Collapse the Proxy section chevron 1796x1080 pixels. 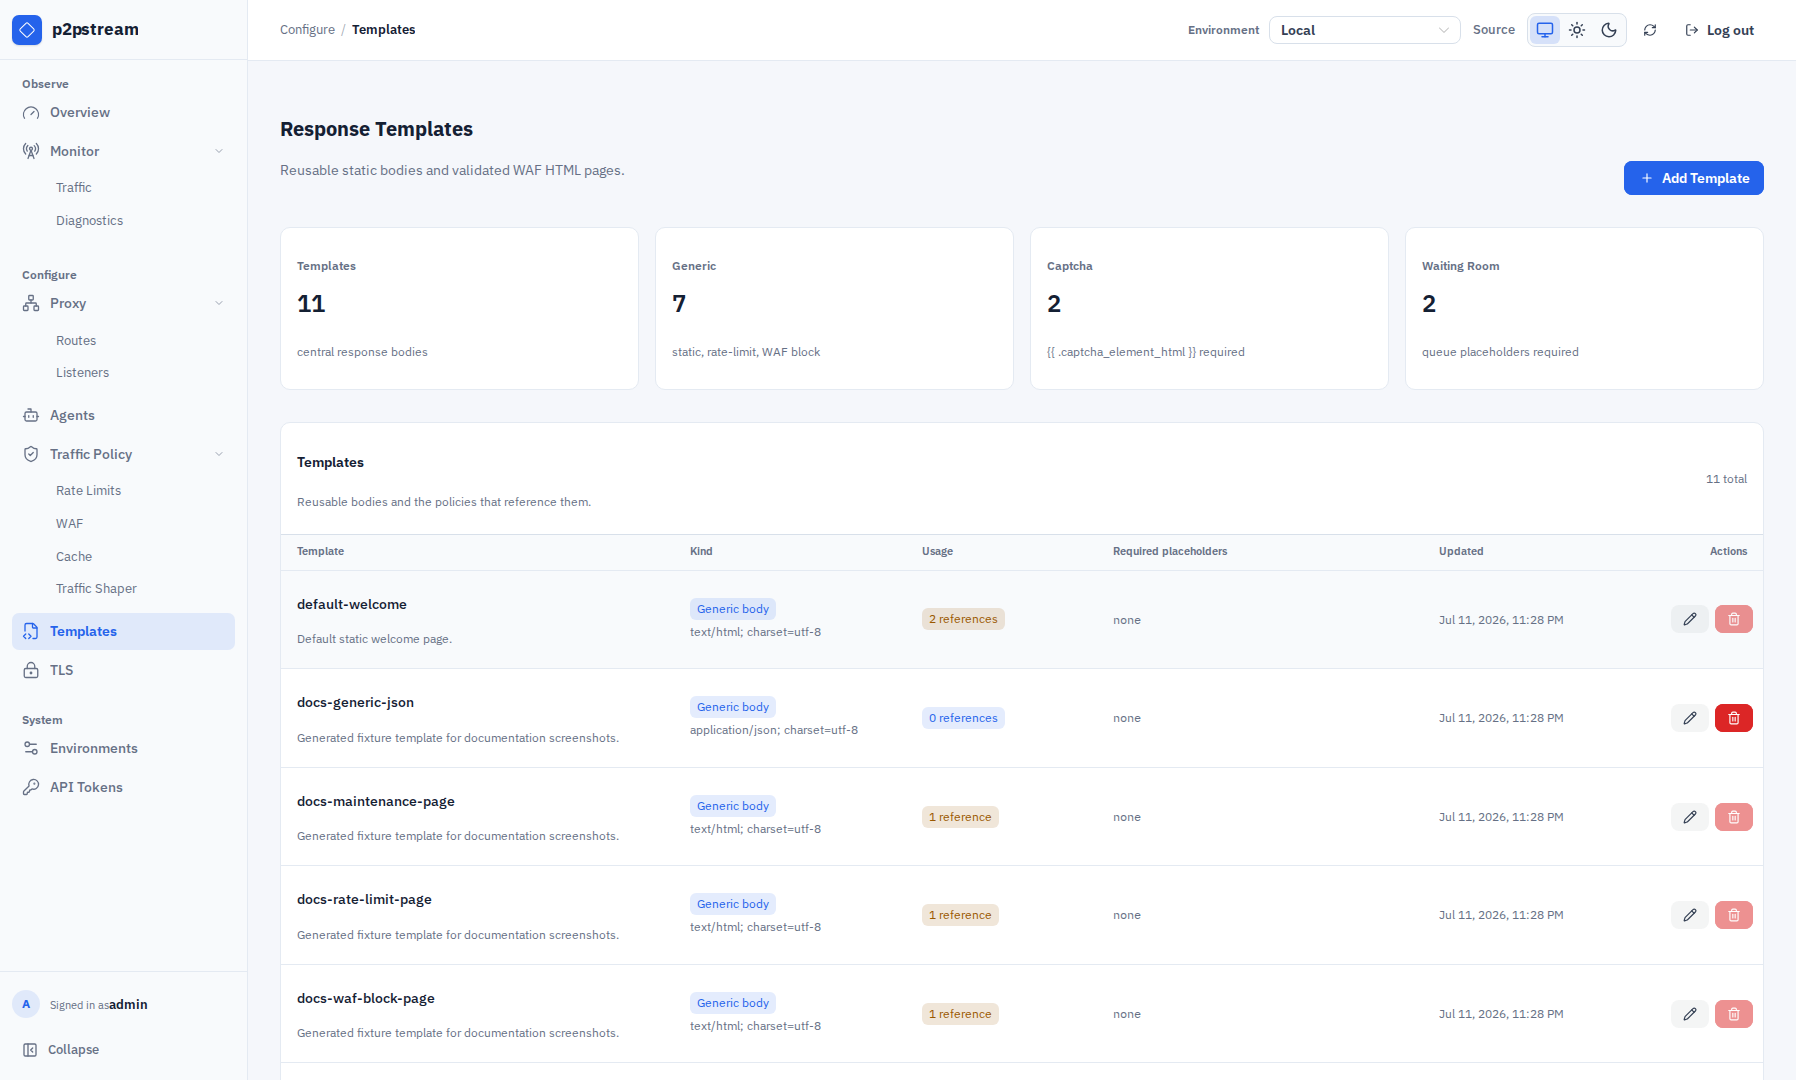click(x=219, y=303)
